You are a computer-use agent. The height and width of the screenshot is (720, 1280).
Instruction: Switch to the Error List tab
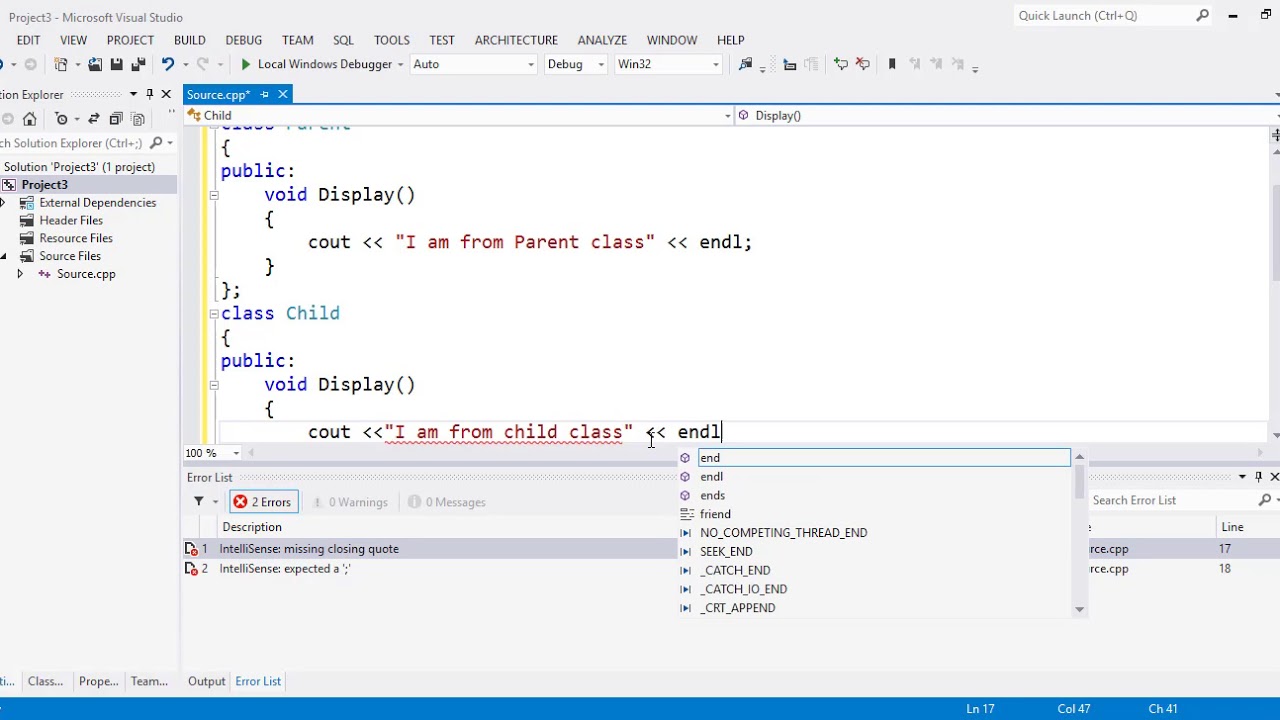click(258, 681)
